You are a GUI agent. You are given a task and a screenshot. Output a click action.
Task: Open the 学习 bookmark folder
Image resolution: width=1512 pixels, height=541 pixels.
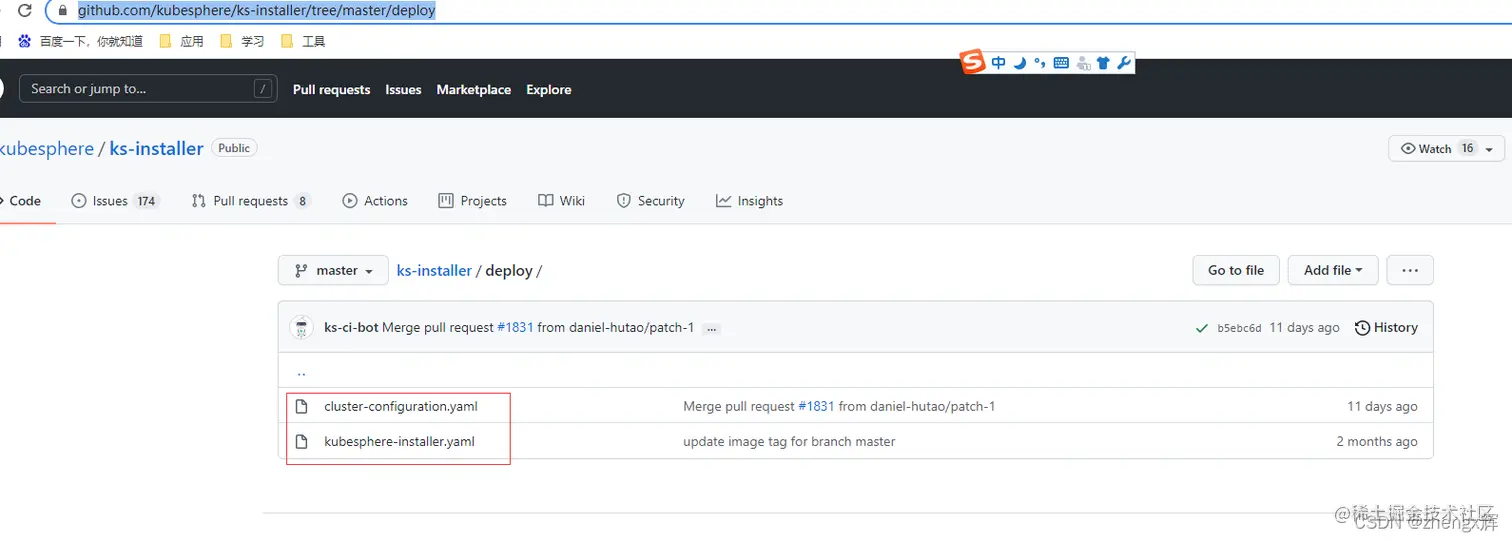242,41
